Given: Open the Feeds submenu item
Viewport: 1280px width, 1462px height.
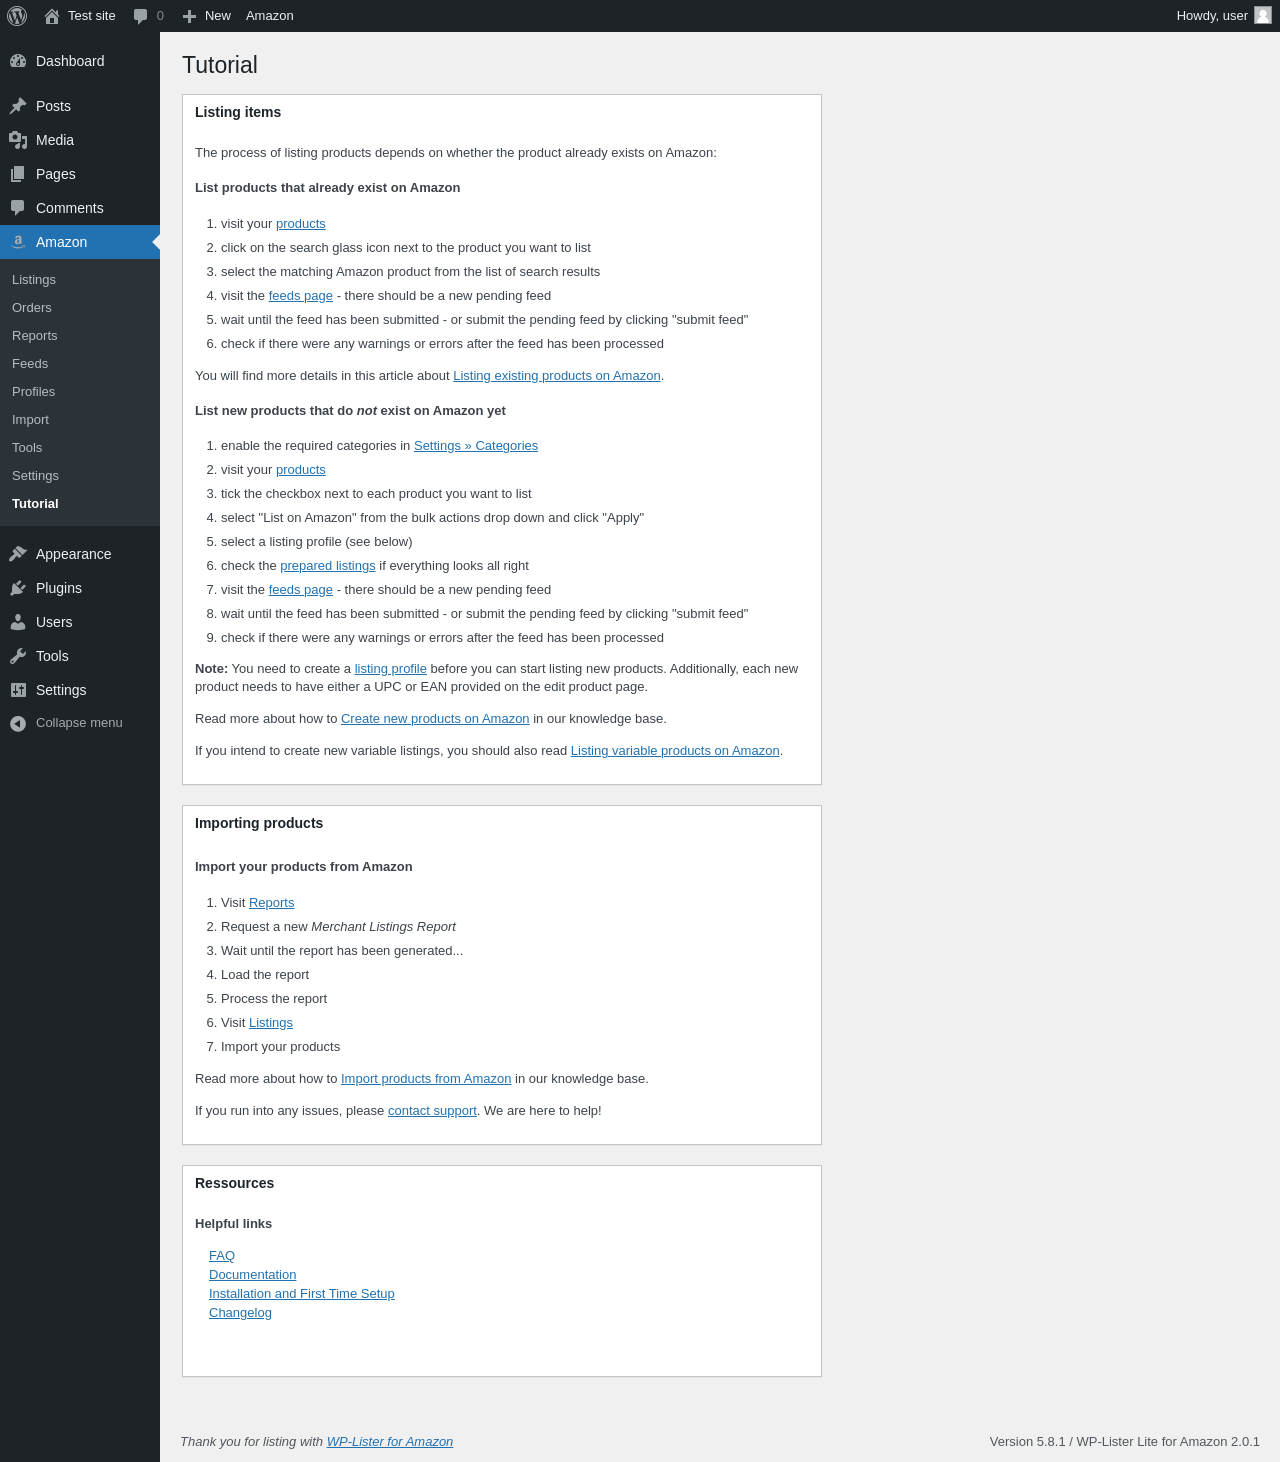Looking at the screenshot, I should coord(30,364).
